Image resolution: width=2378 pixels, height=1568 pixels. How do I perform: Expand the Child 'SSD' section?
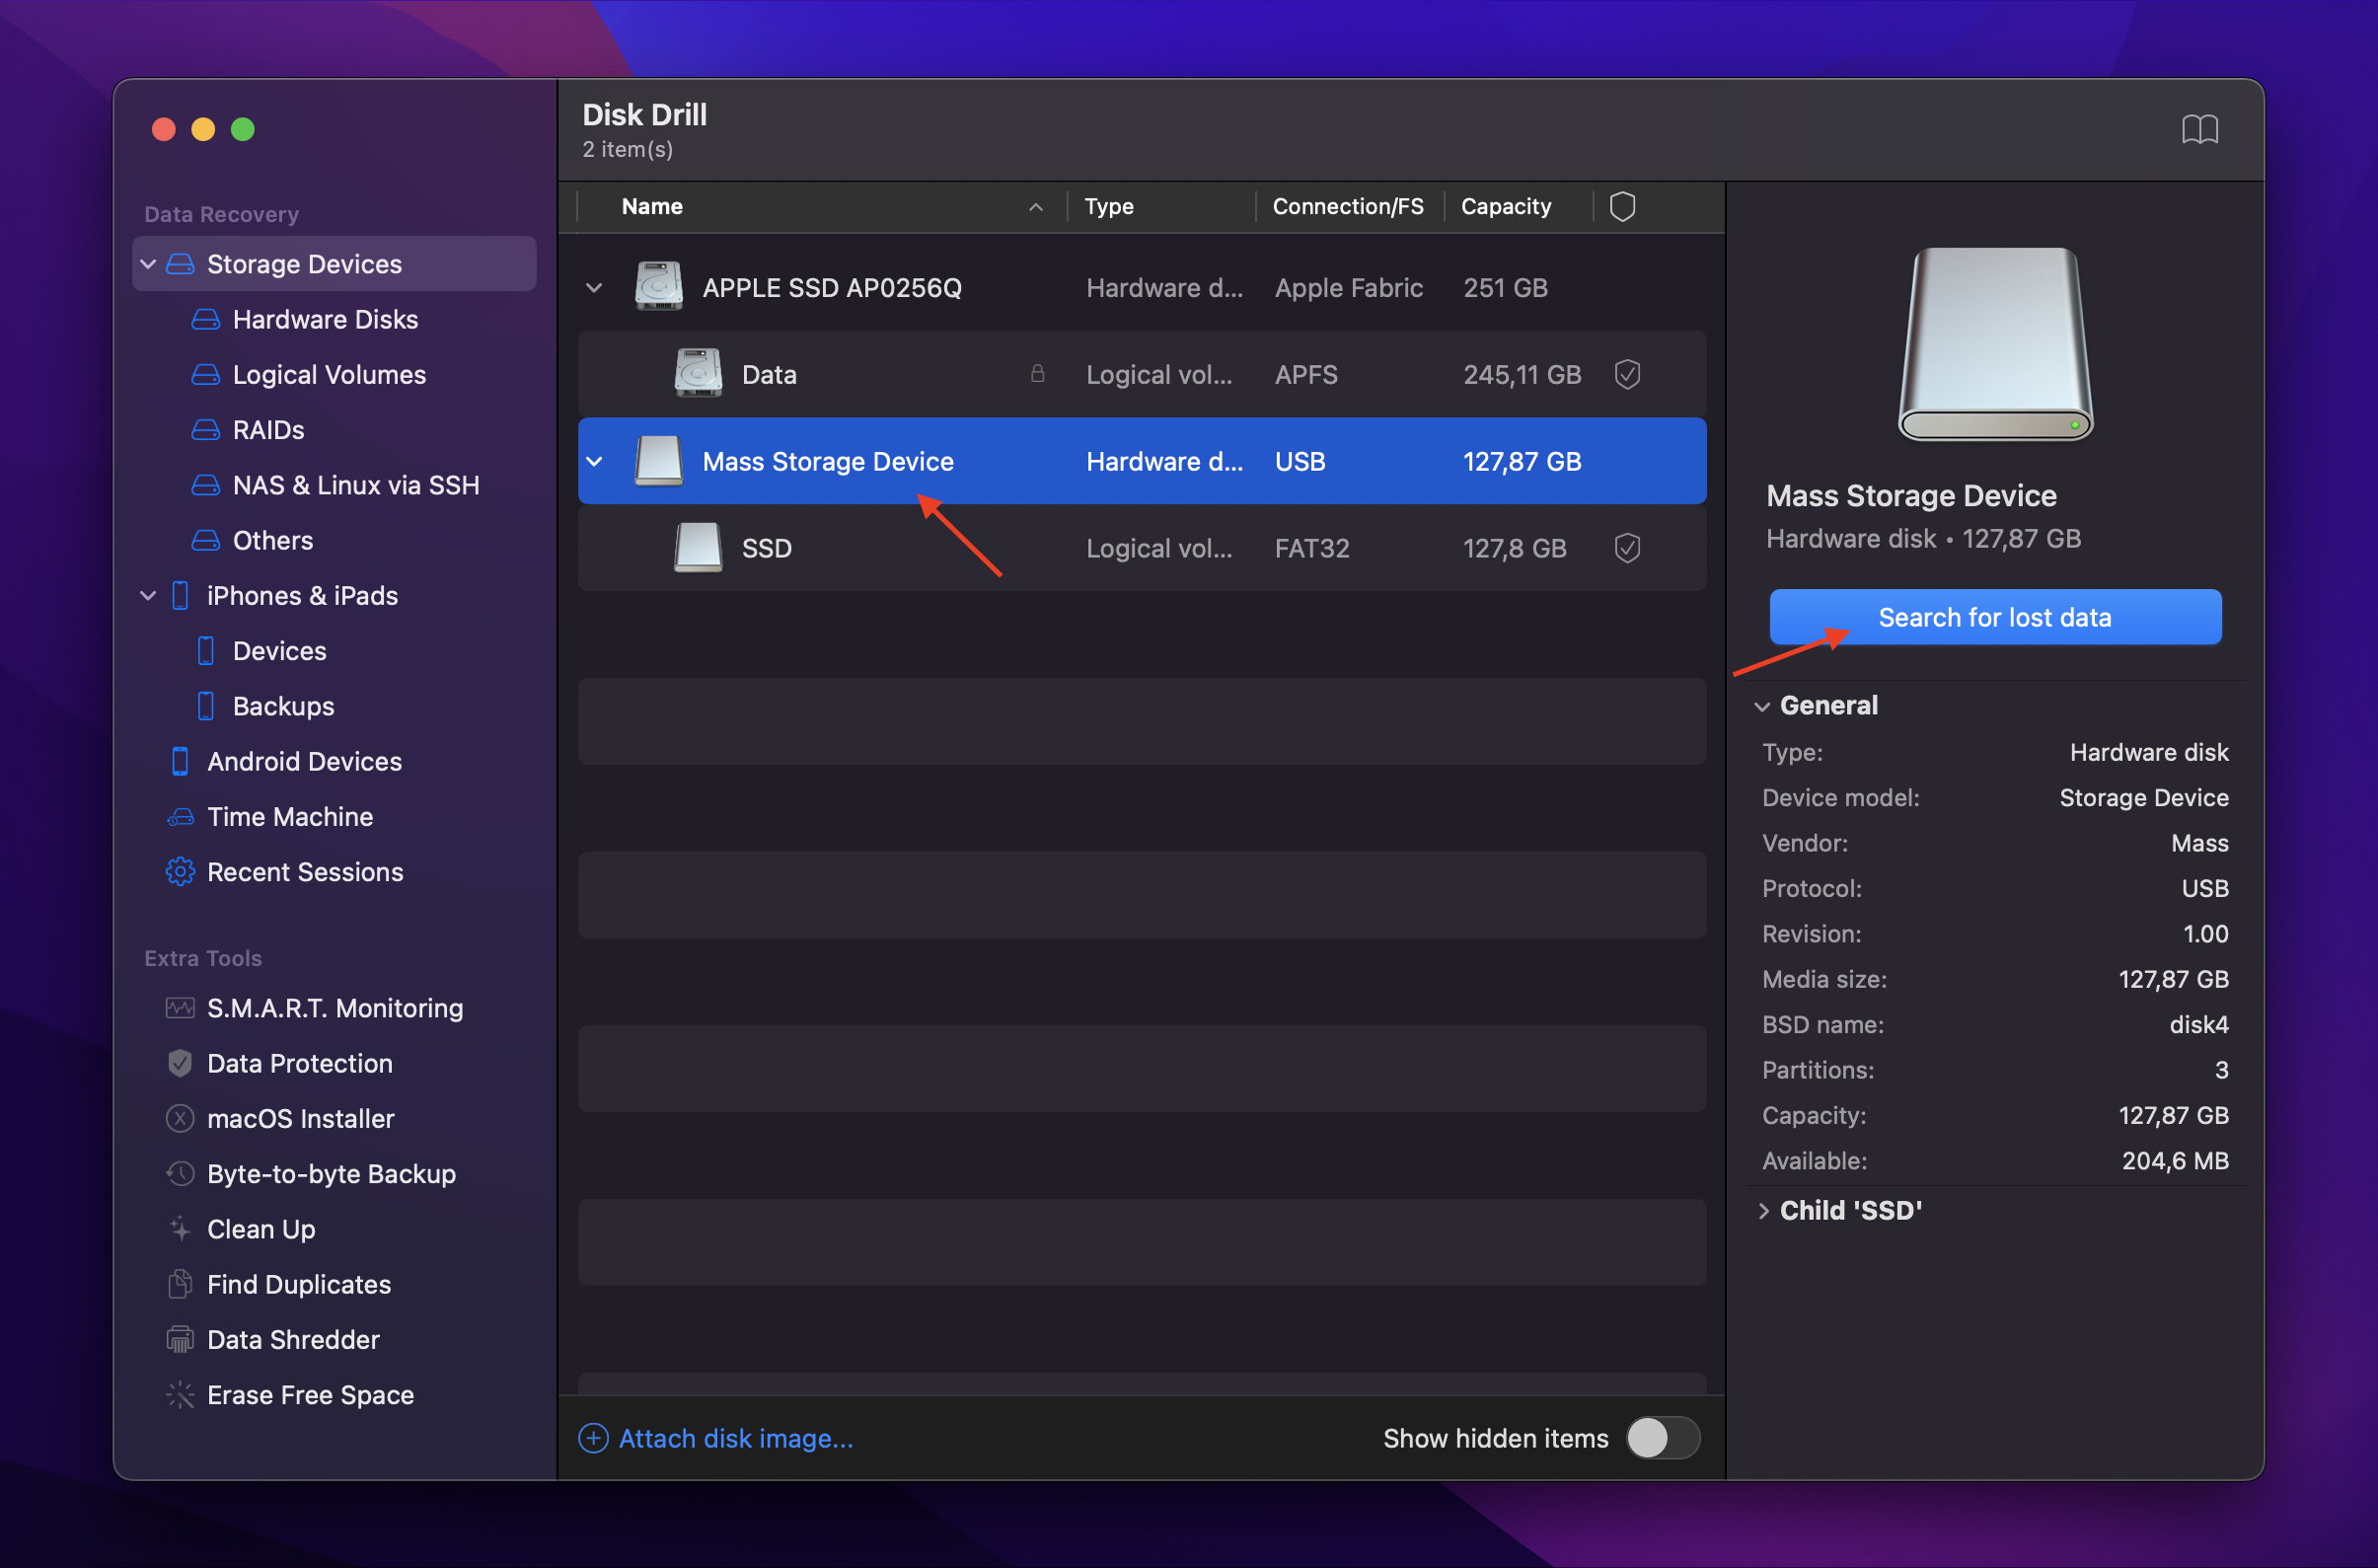click(x=1763, y=1211)
